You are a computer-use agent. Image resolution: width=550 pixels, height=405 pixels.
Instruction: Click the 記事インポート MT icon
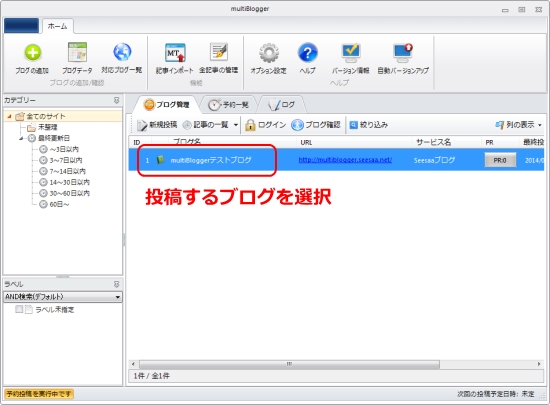(175, 53)
